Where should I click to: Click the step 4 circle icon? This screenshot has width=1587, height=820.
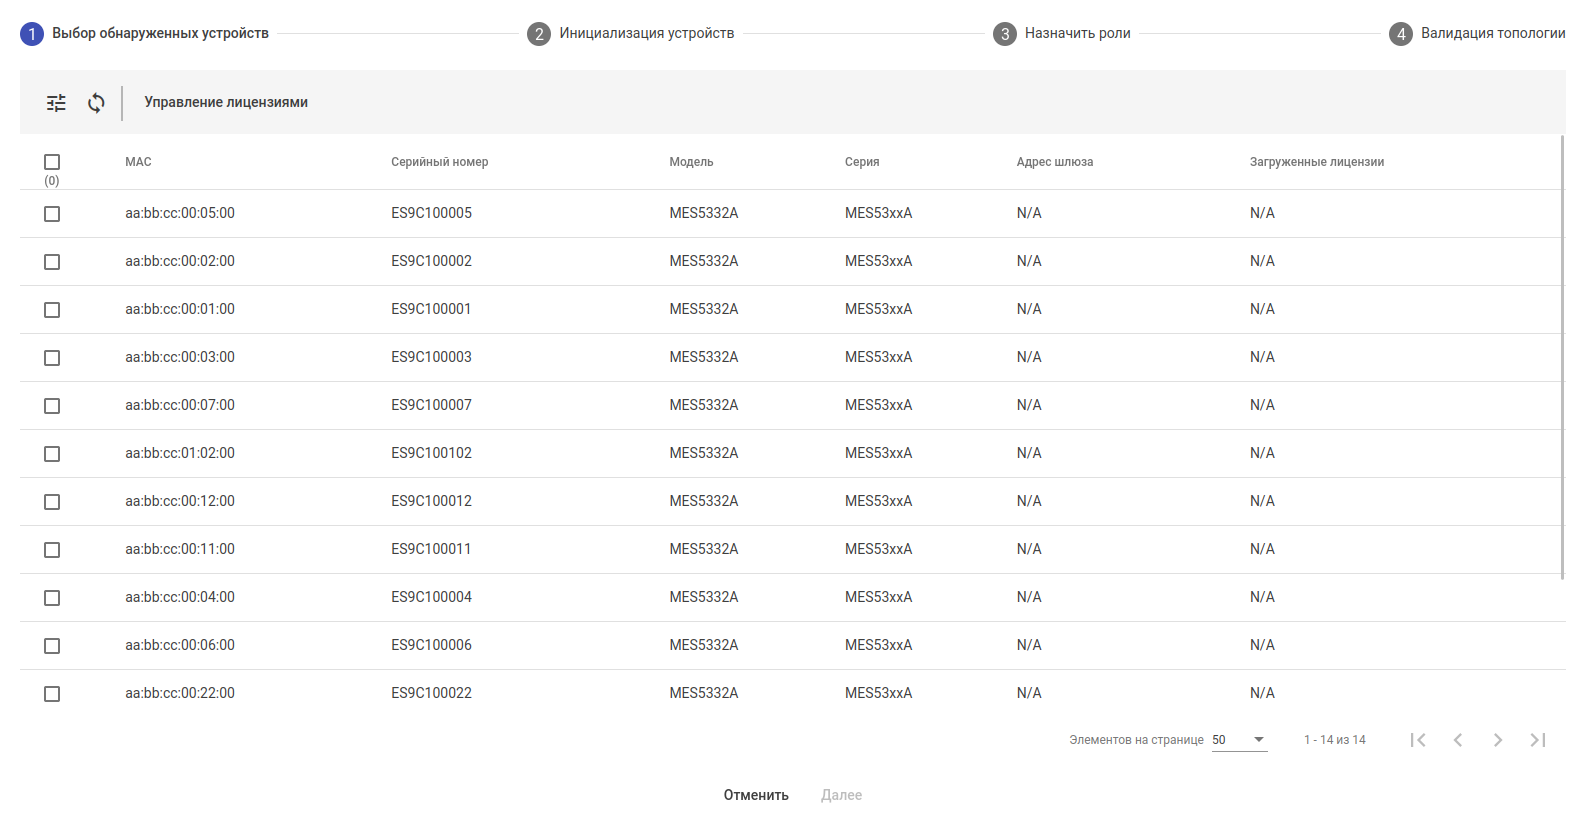click(1401, 34)
